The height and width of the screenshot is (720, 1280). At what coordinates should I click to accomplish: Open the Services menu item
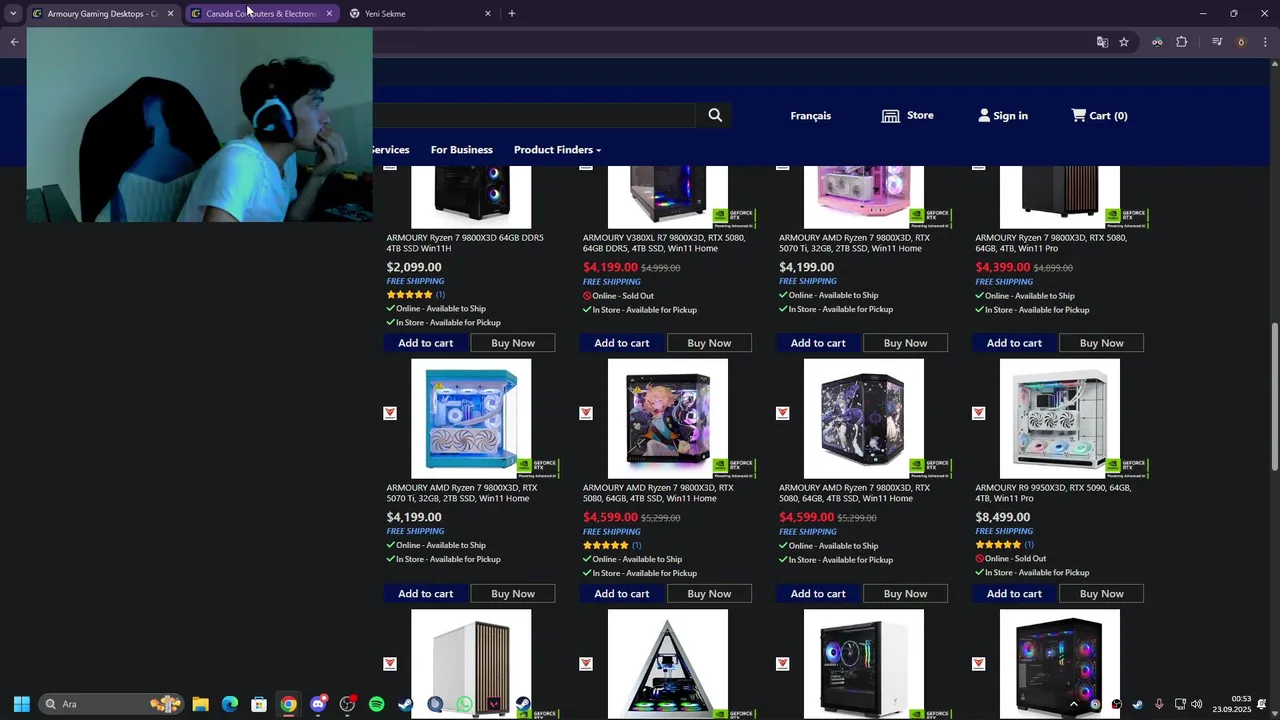(x=391, y=150)
